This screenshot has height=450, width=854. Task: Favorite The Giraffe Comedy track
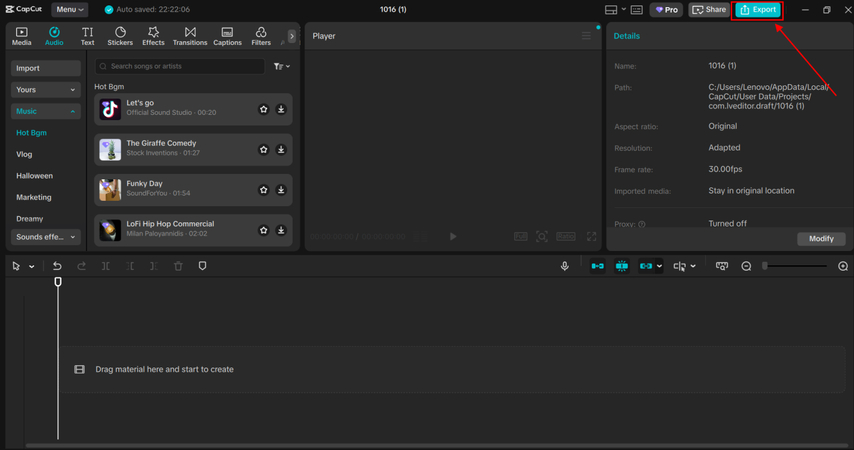coord(264,149)
